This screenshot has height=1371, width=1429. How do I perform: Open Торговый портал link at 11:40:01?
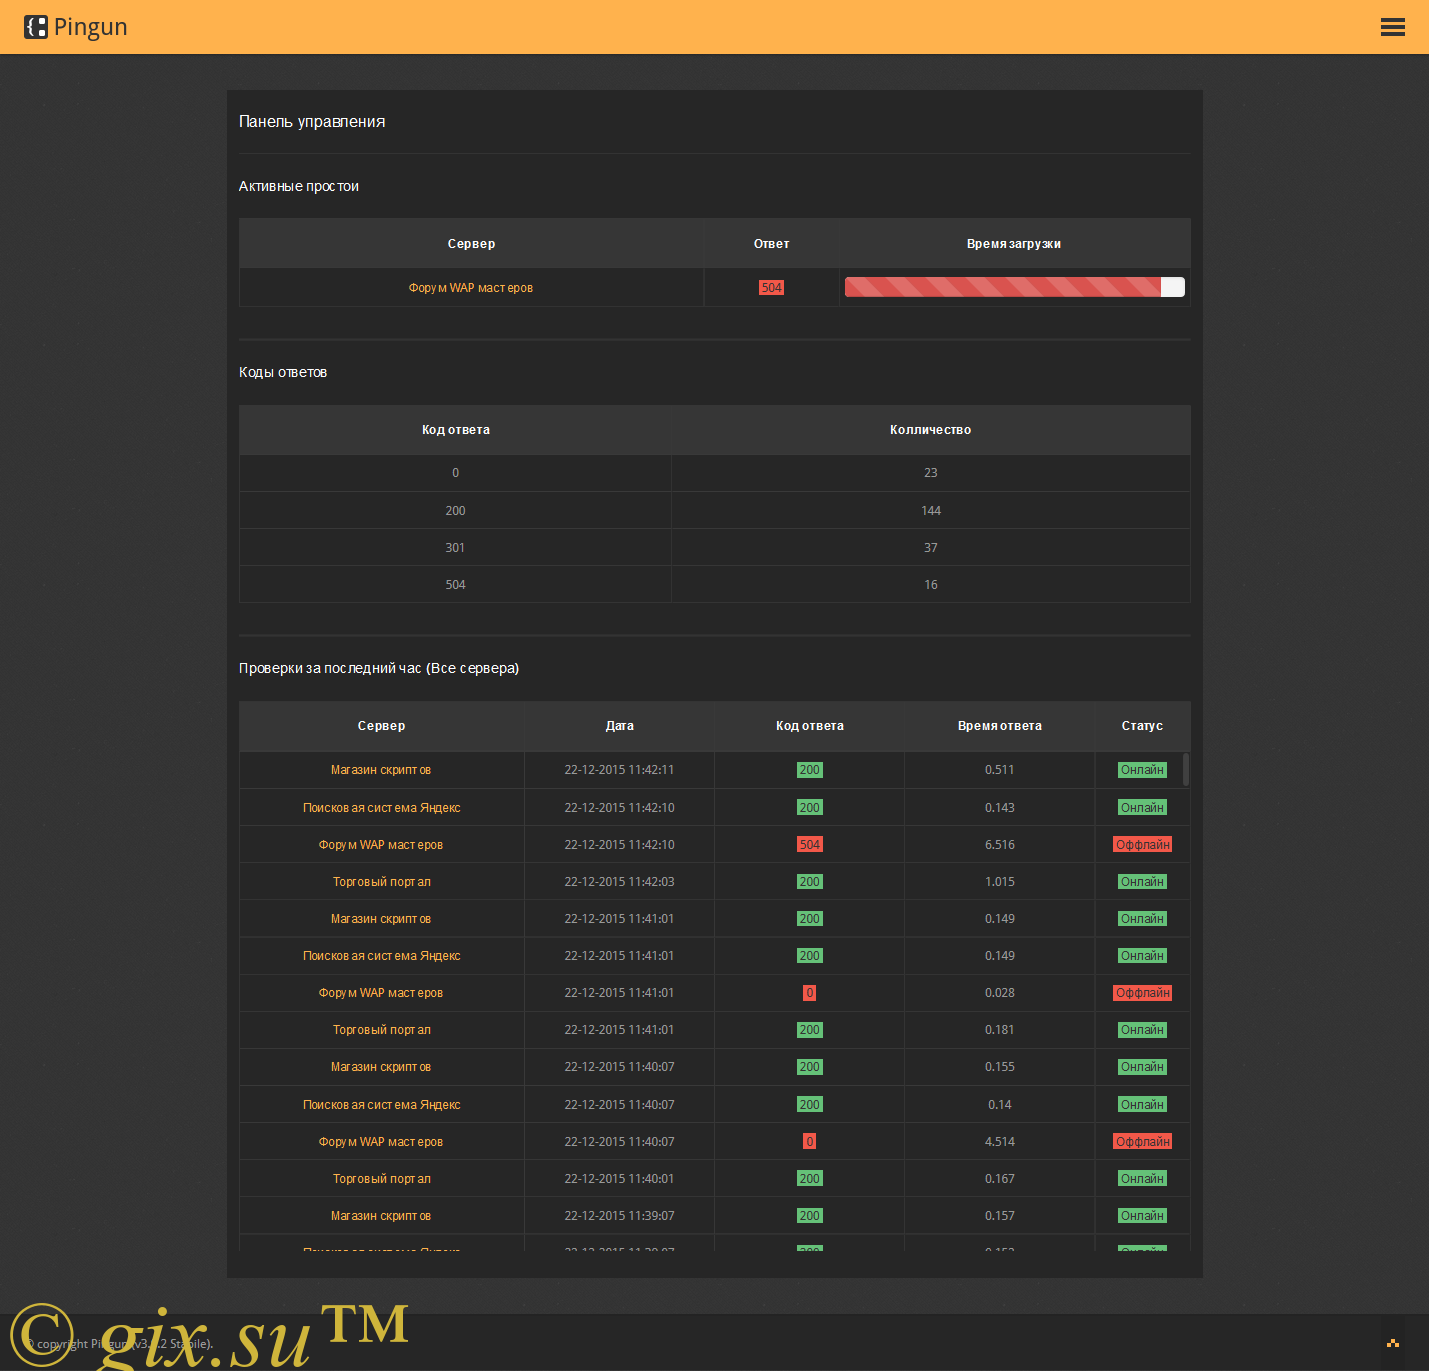(381, 1179)
